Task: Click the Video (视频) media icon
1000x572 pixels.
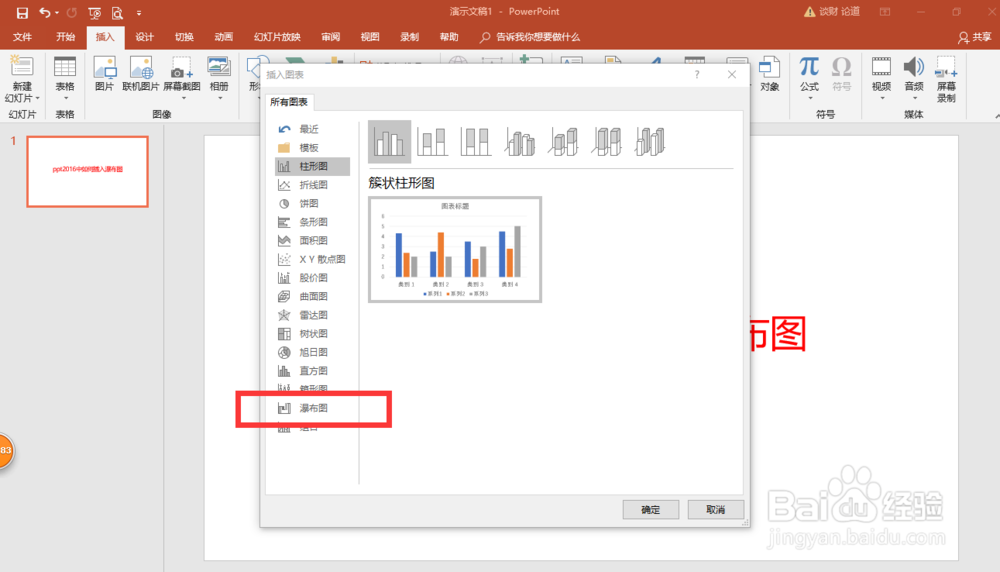Action: pos(881,67)
